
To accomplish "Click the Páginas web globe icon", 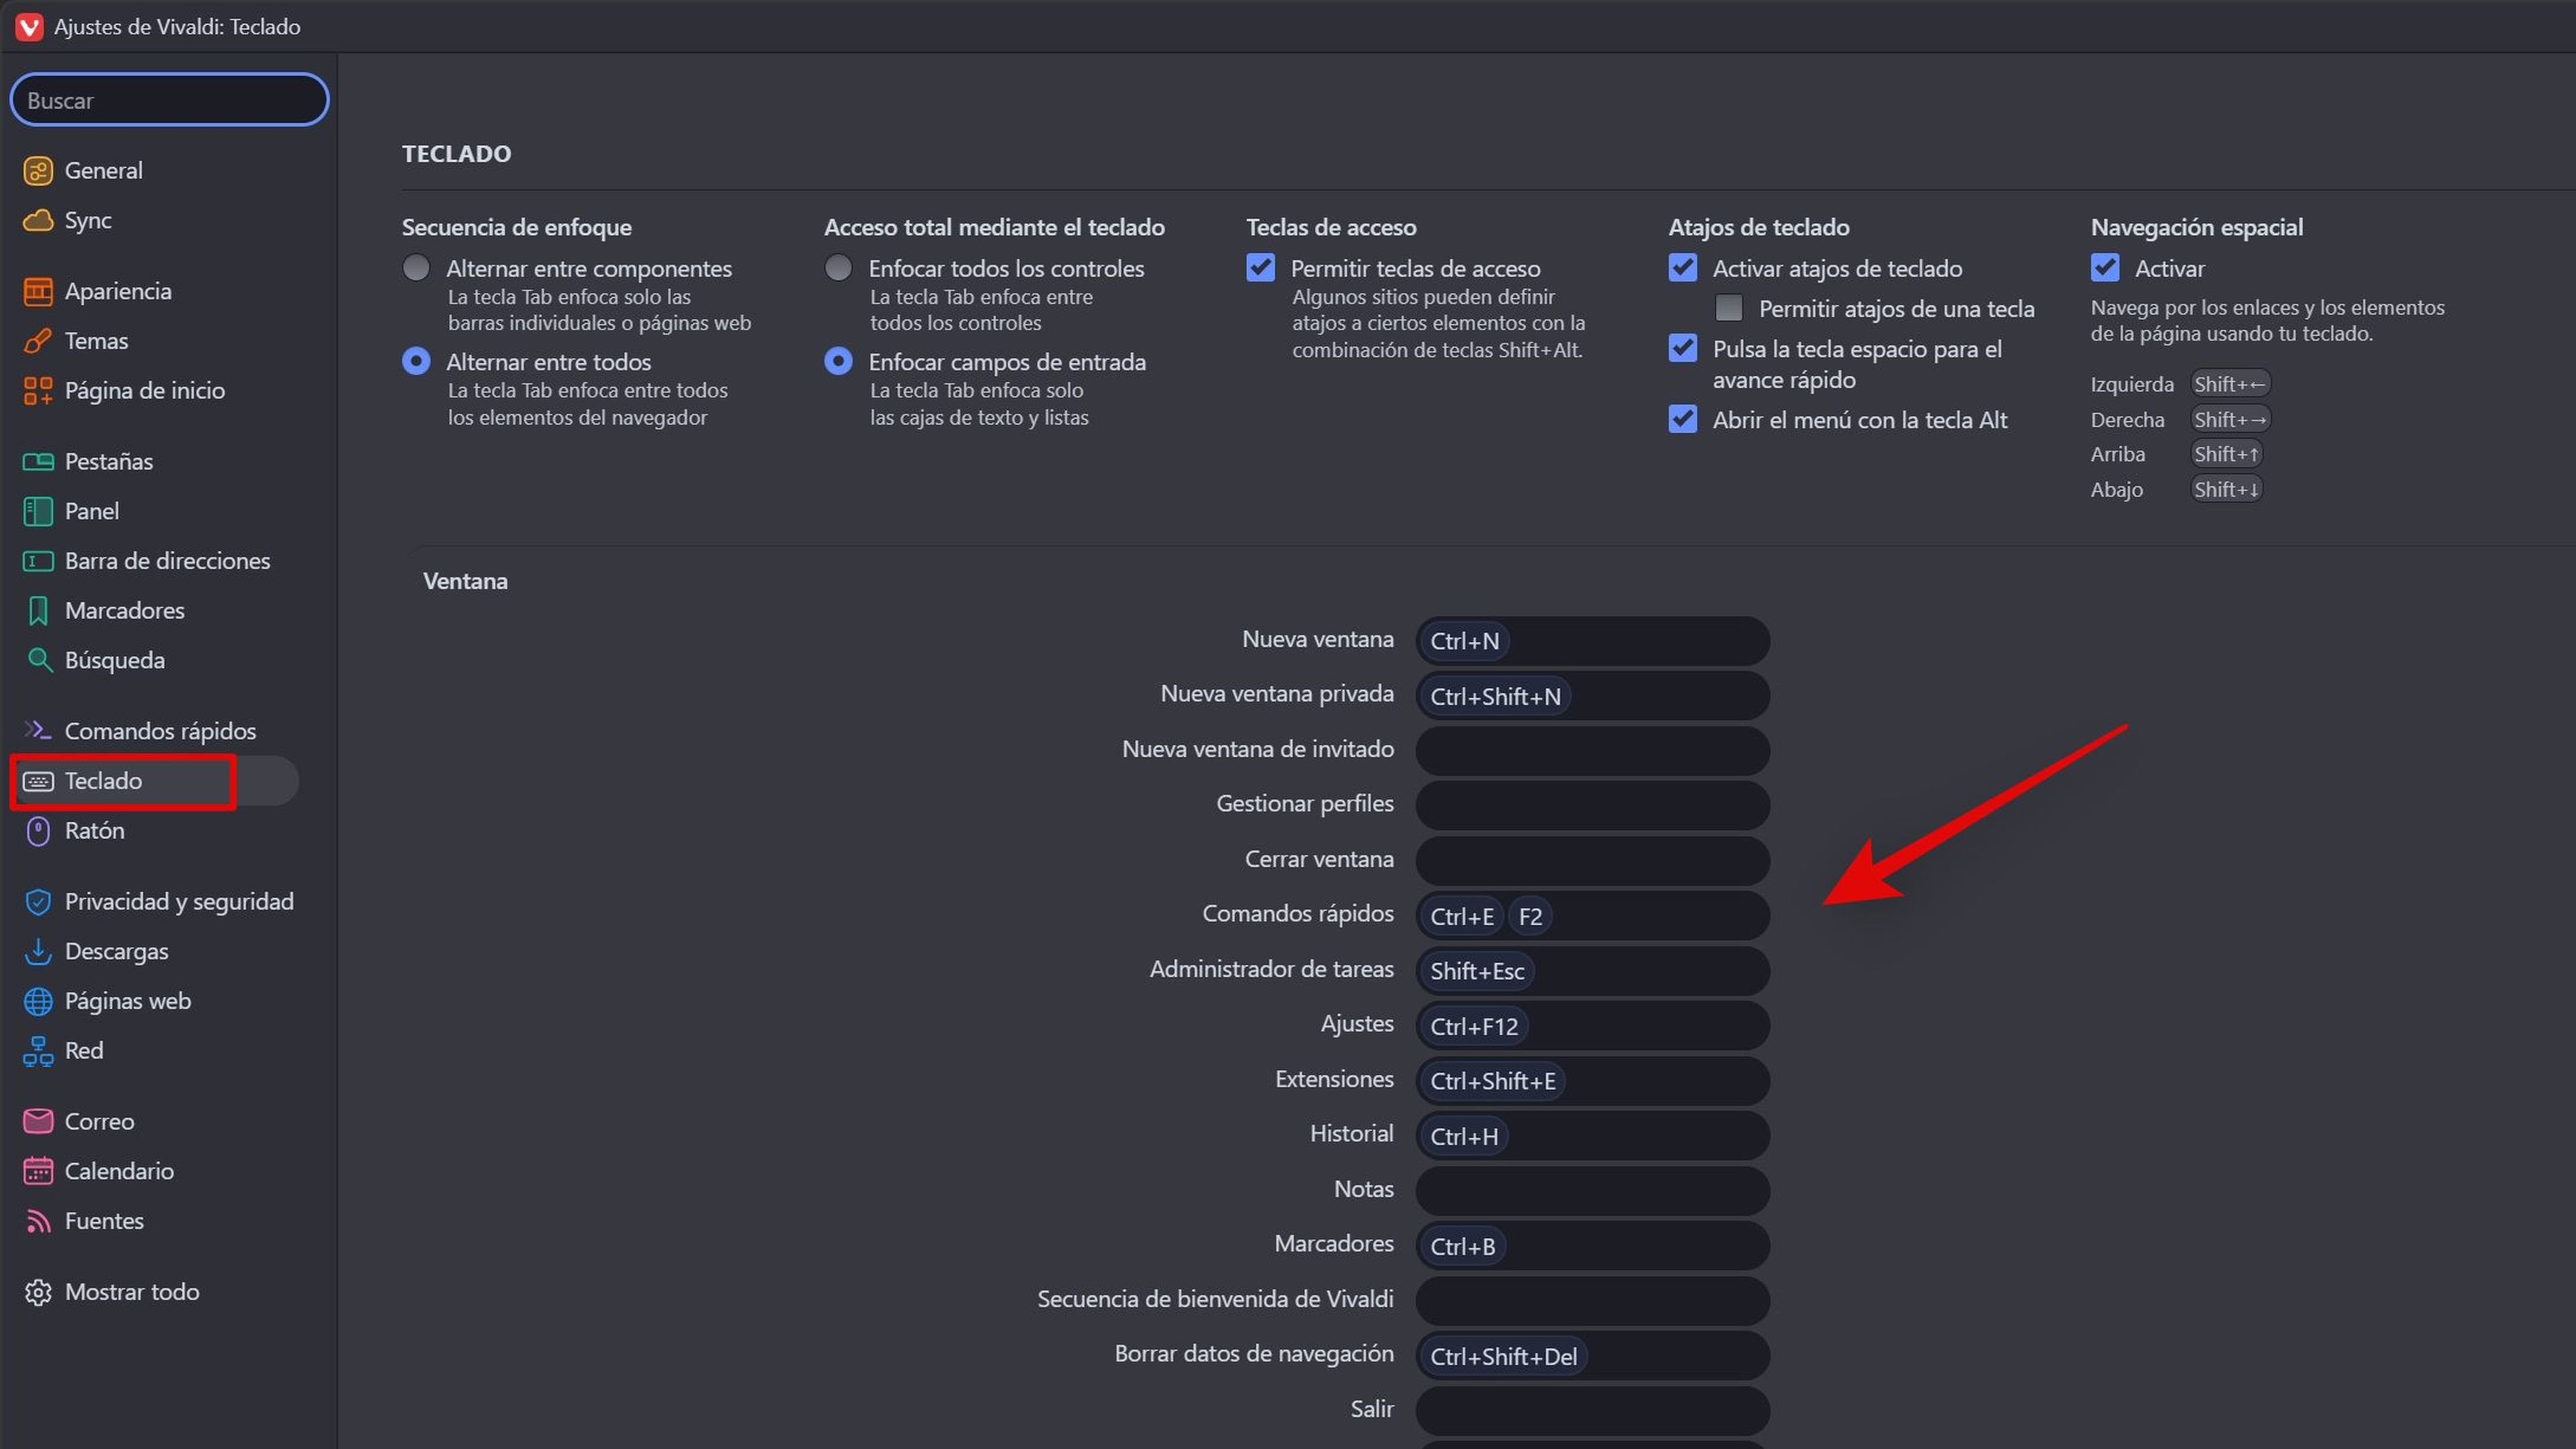I will [x=38, y=1001].
